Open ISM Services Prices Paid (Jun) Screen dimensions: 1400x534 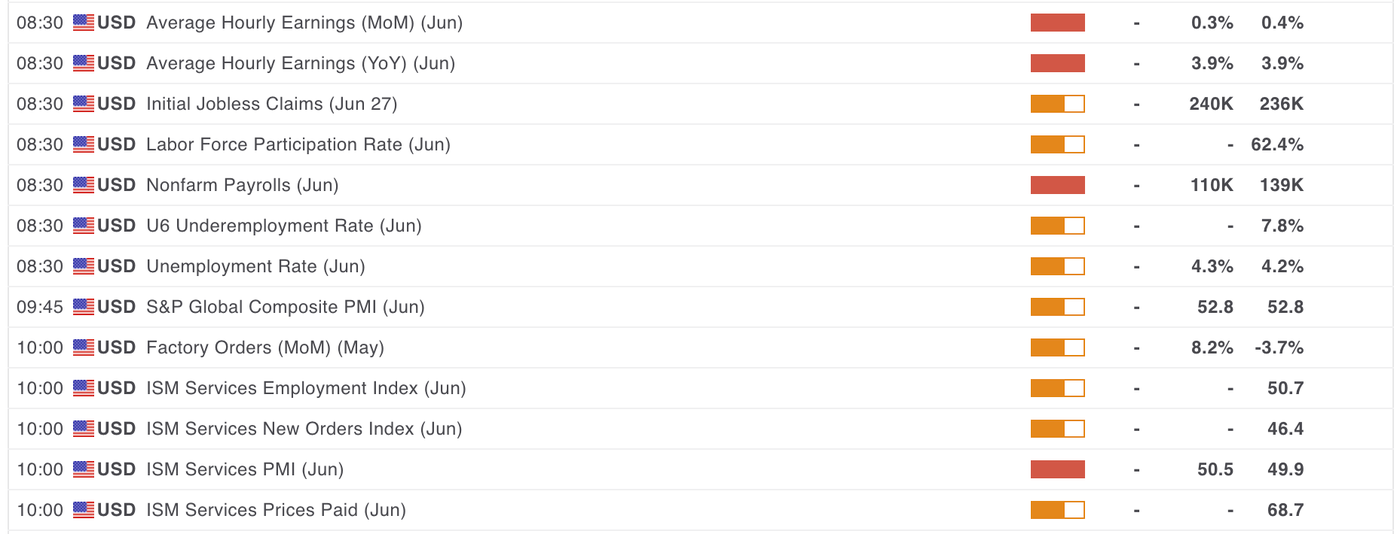(276, 510)
